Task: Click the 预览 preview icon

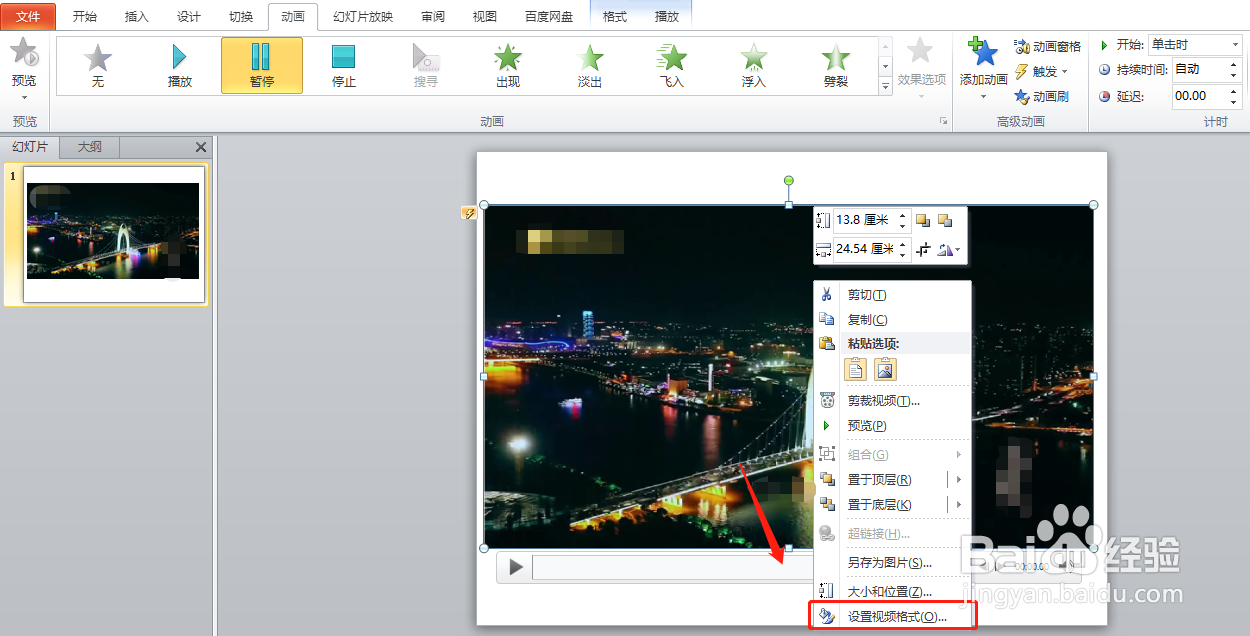Action: point(24,55)
